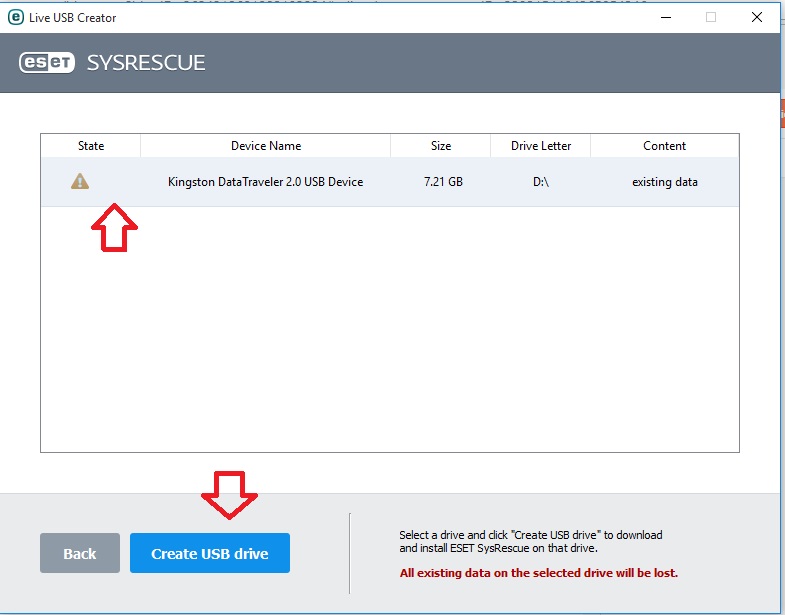The width and height of the screenshot is (785, 615).
Task: Click the Content column header
Action: coord(664,146)
